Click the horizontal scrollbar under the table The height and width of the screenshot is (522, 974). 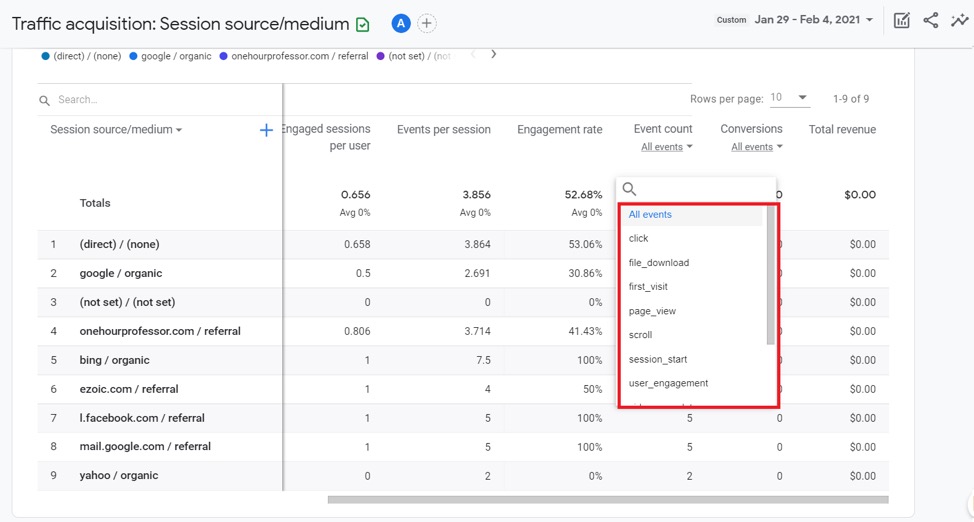(x=607, y=499)
